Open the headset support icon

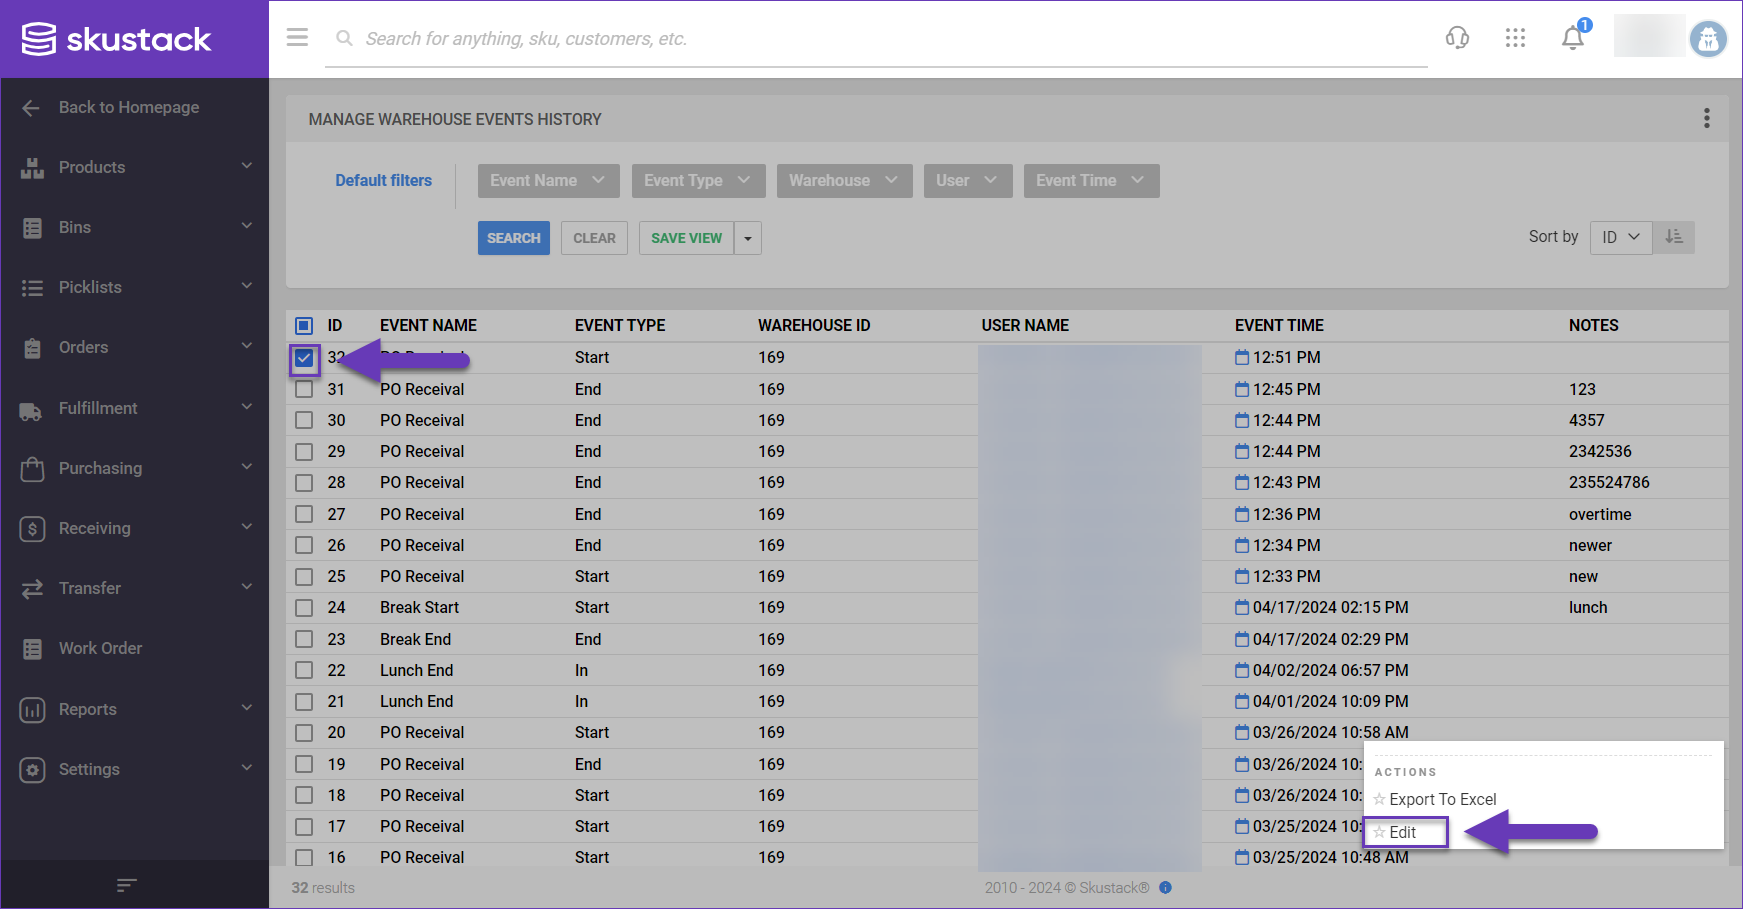[1457, 38]
